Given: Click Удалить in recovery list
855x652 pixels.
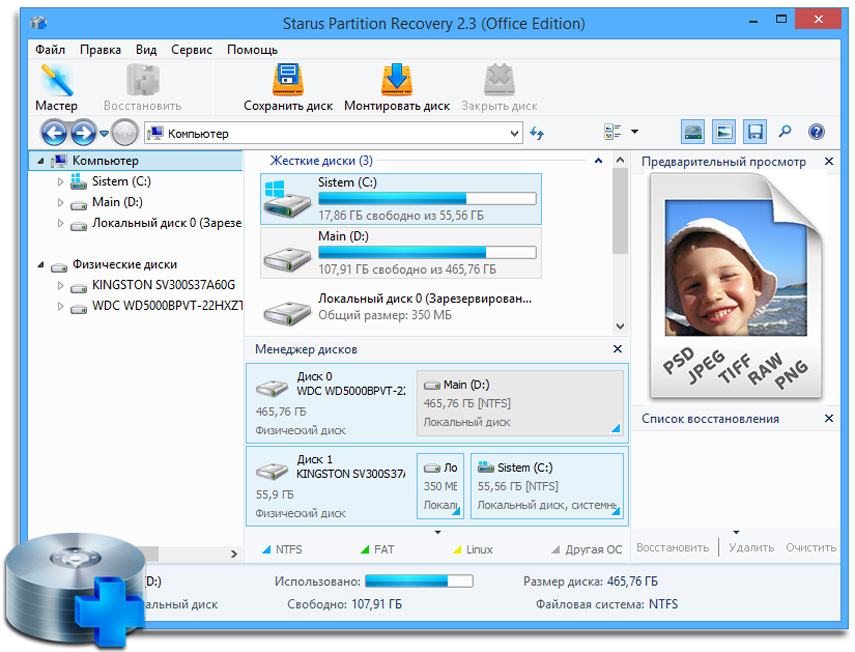Looking at the screenshot, I should (x=751, y=547).
